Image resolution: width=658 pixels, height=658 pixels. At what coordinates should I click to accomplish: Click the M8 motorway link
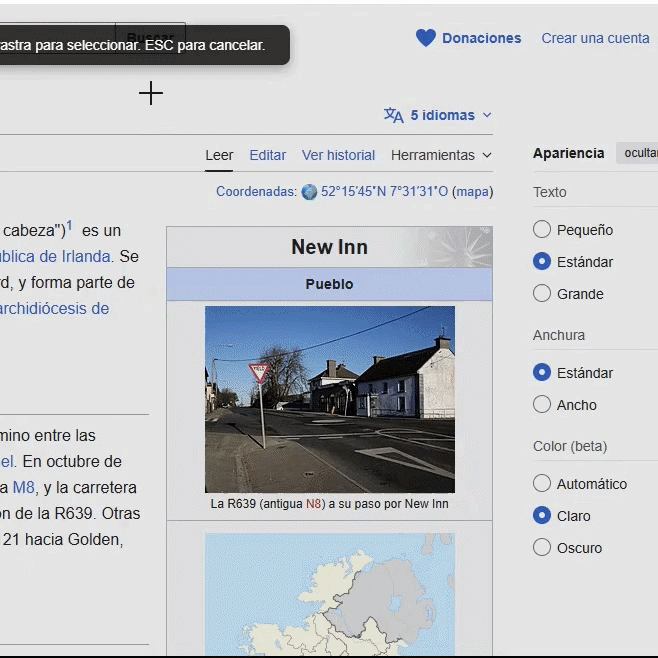pyautogui.click(x=23, y=488)
